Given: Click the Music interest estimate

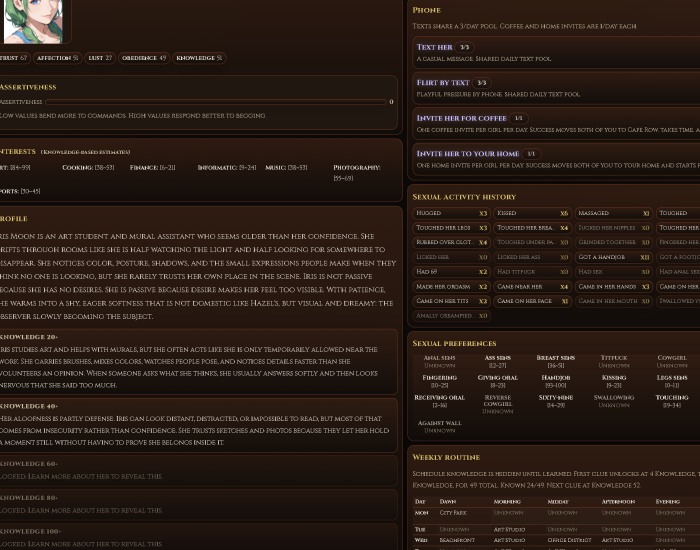Looking at the screenshot, I should [286, 167].
